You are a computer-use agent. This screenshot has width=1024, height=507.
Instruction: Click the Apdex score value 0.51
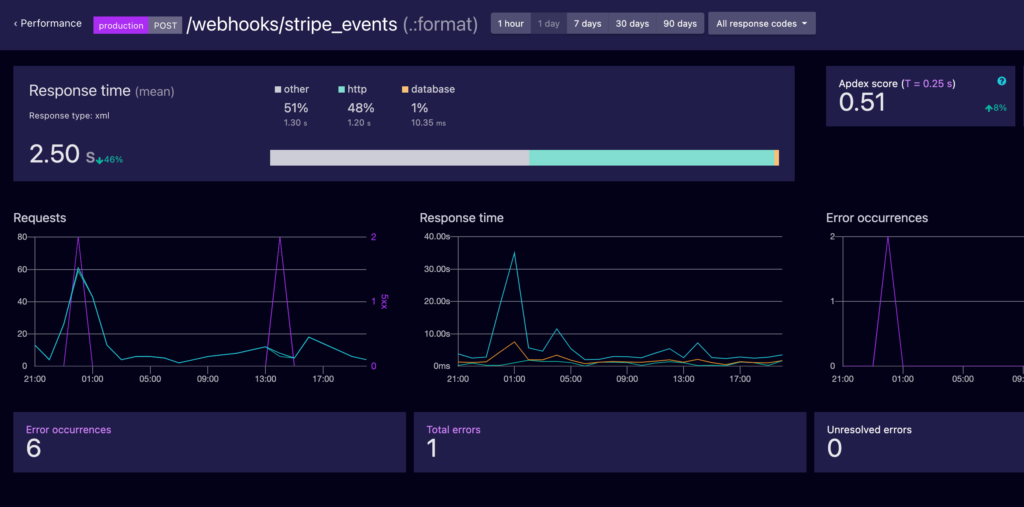862,102
